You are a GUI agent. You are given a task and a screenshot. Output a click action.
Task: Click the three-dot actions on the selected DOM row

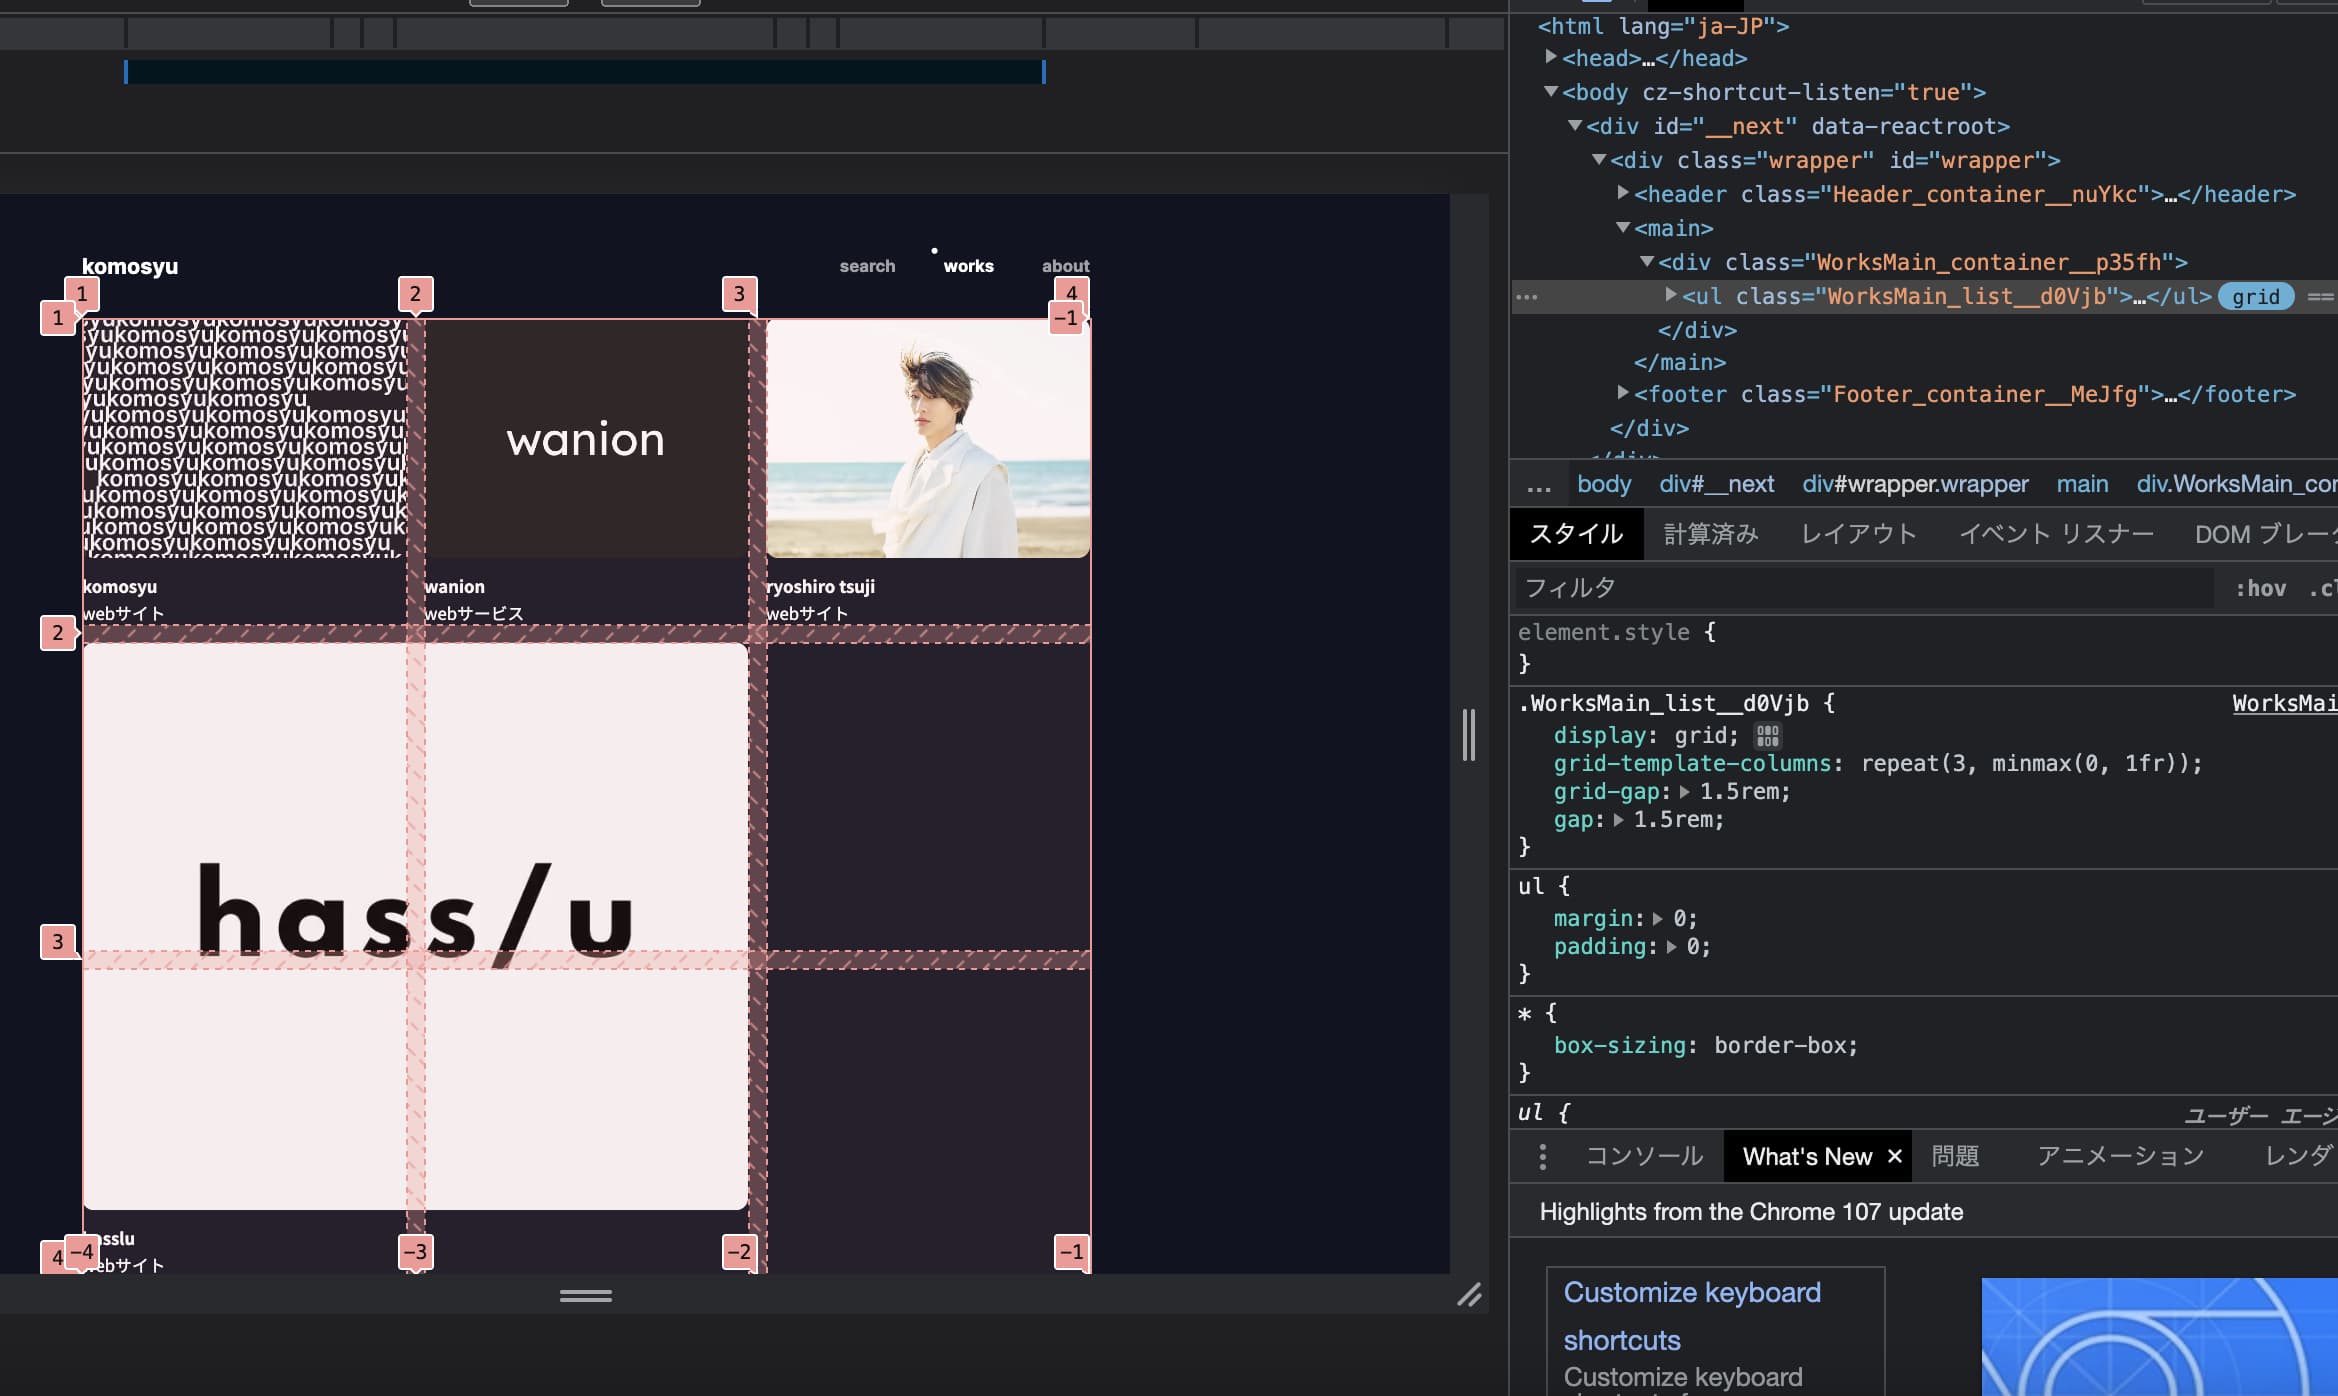click(x=1526, y=297)
